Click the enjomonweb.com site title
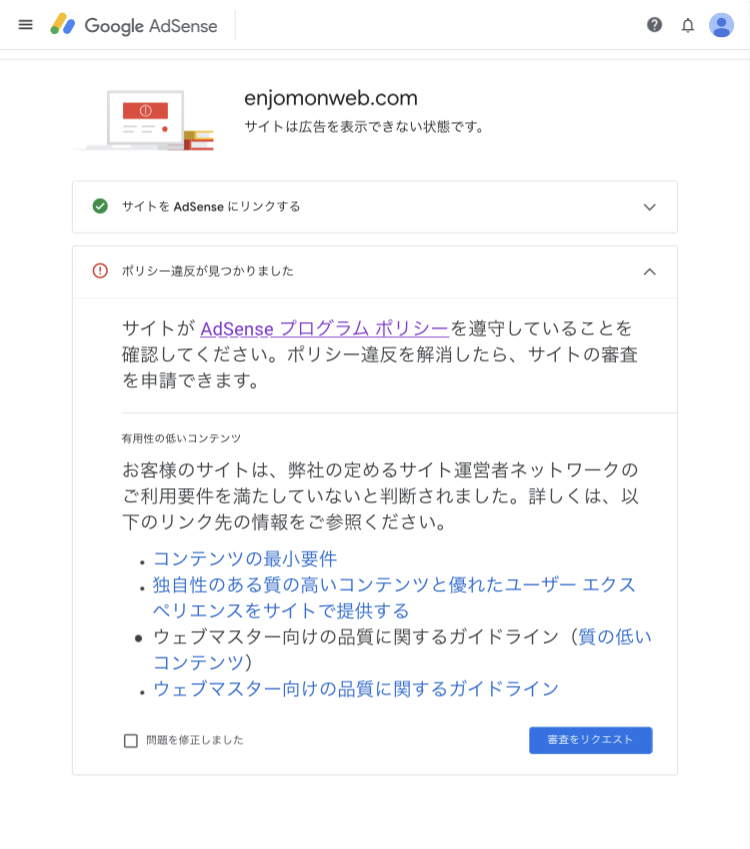The width and height of the screenshot is (750, 849). tap(331, 98)
